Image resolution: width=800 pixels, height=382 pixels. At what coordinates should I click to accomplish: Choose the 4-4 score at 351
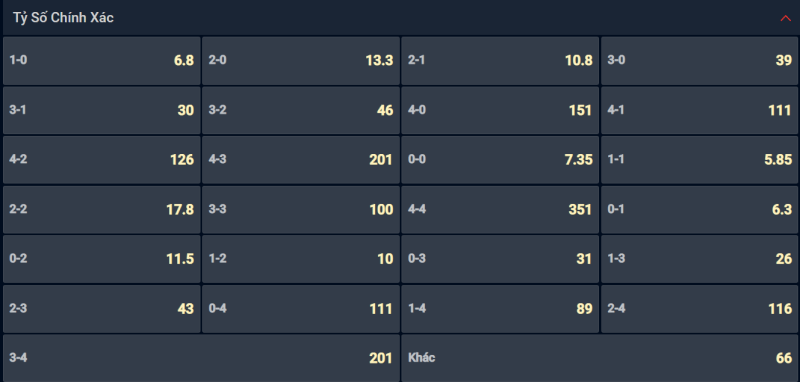click(x=500, y=210)
